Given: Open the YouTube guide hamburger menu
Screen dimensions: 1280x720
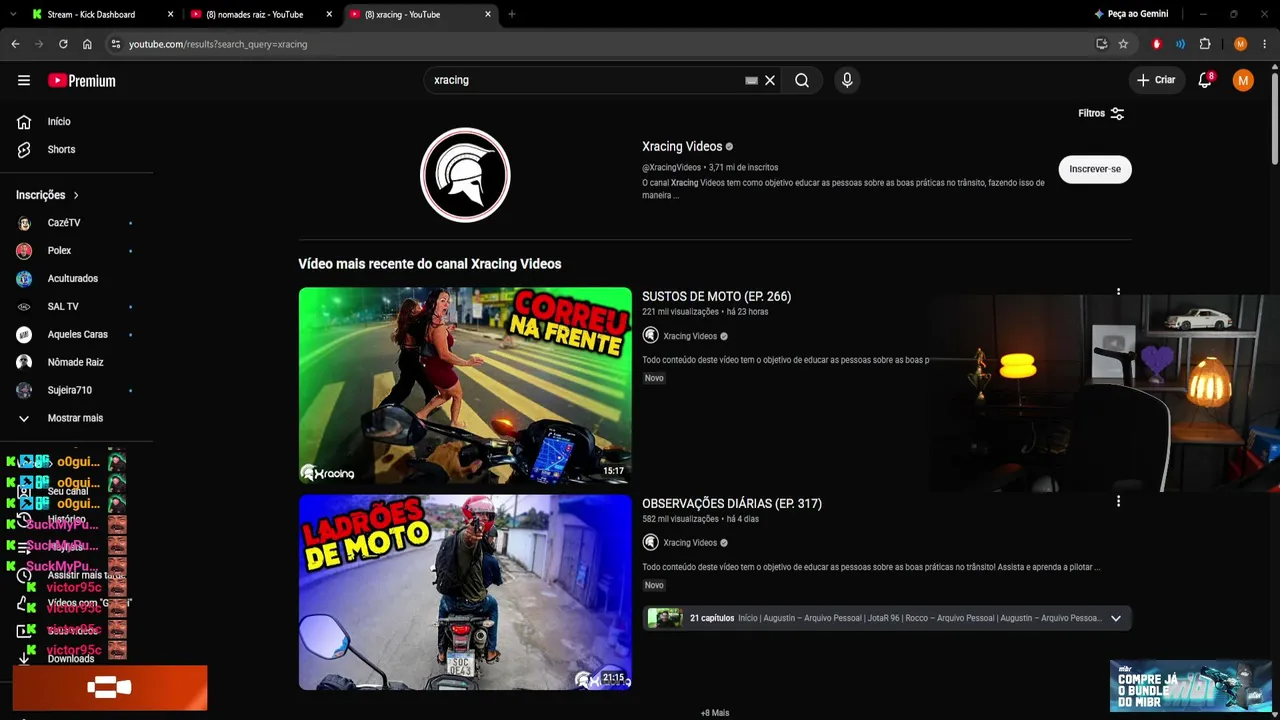Looking at the screenshot, I should tap(24, 81).
